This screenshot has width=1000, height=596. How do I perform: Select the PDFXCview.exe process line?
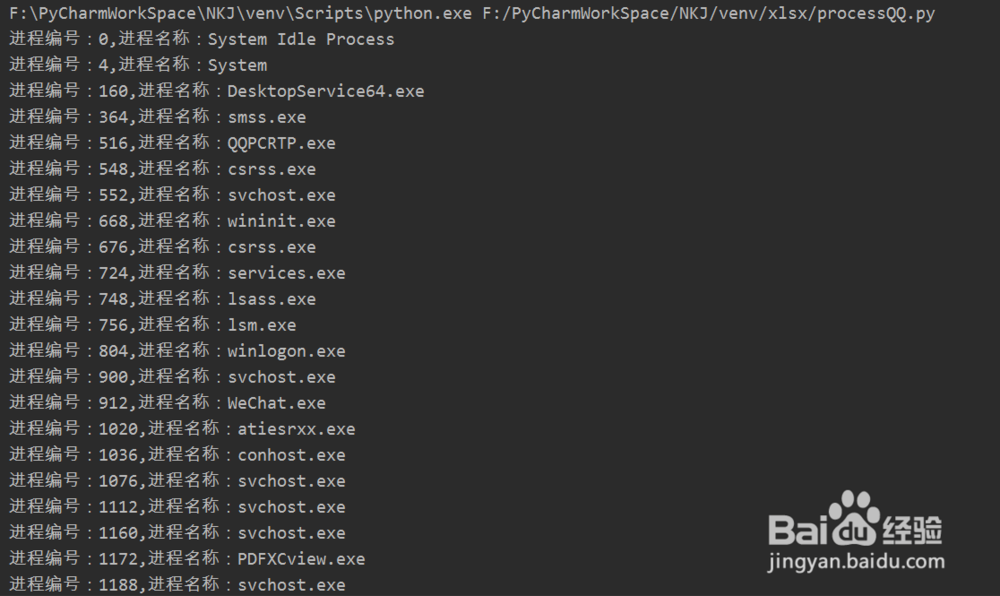tap(187, 559)
